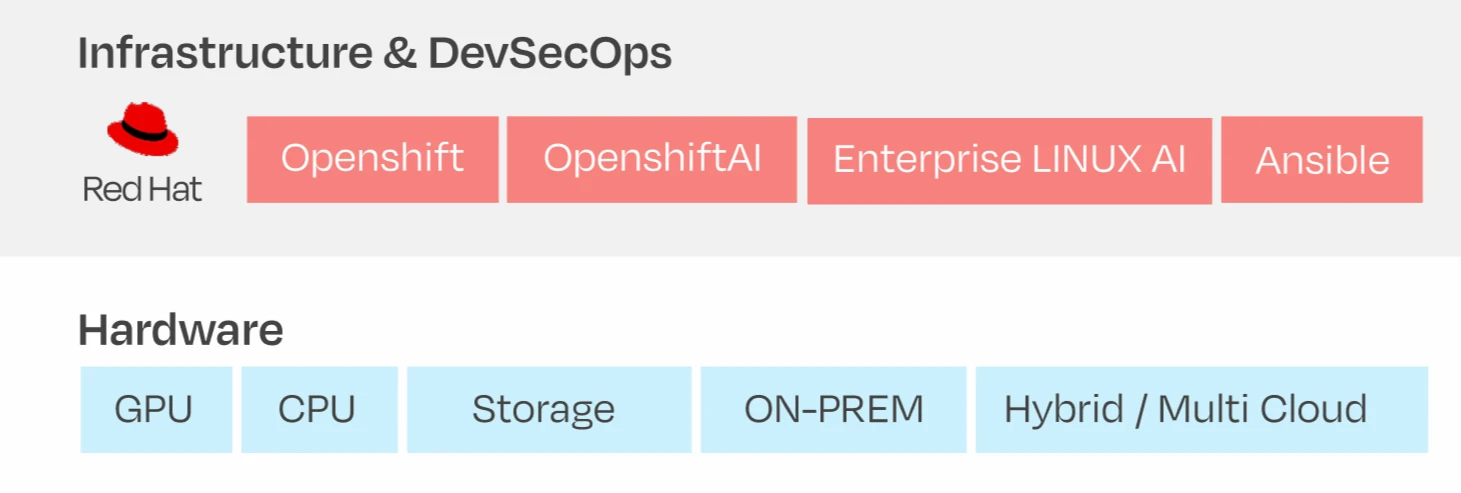Screen dimensions: 1461x493
Task: Click the Red Hat fedora logo
Action: coord(143,129)
